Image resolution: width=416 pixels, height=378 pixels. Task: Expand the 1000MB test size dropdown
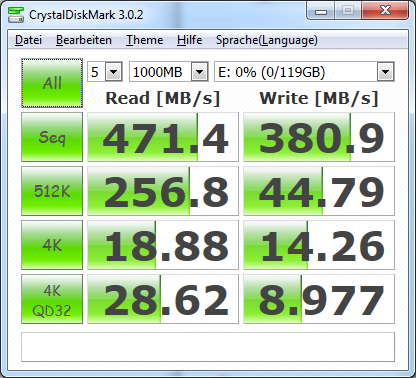click(200, 72)
